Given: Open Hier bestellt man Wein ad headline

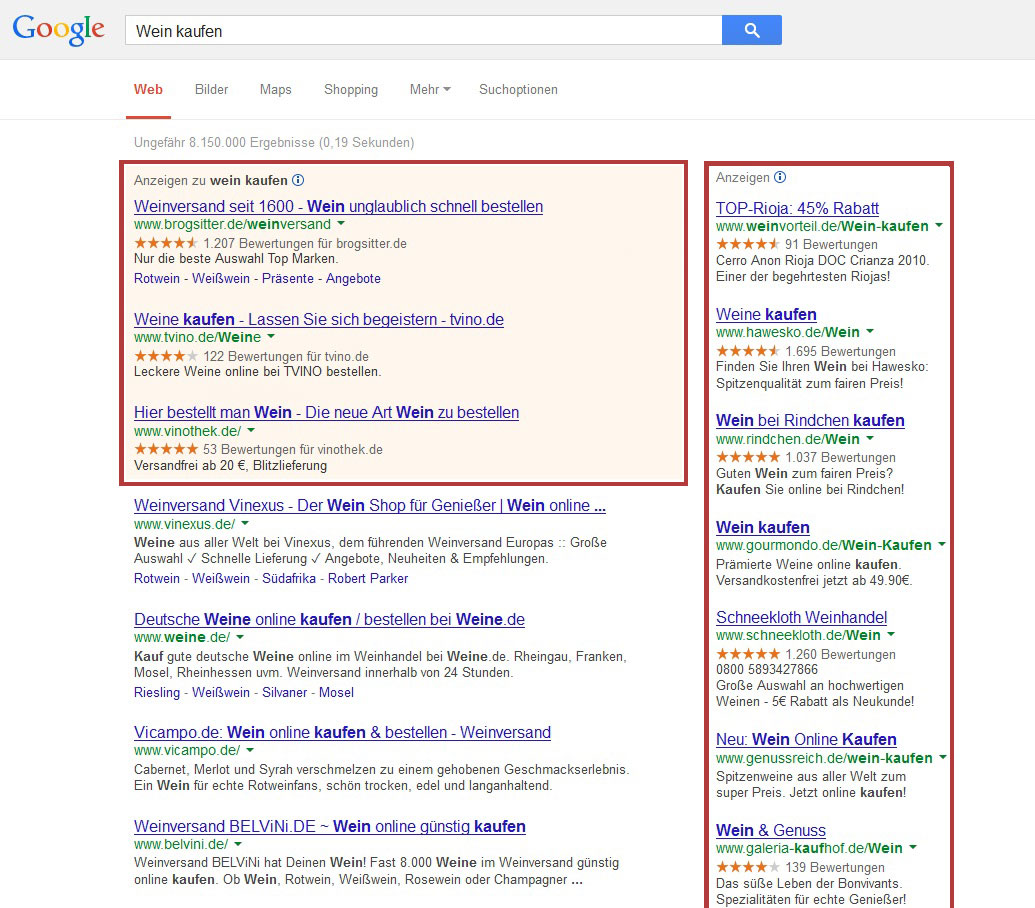Looking at the screenshot, I should pos(327,412).
